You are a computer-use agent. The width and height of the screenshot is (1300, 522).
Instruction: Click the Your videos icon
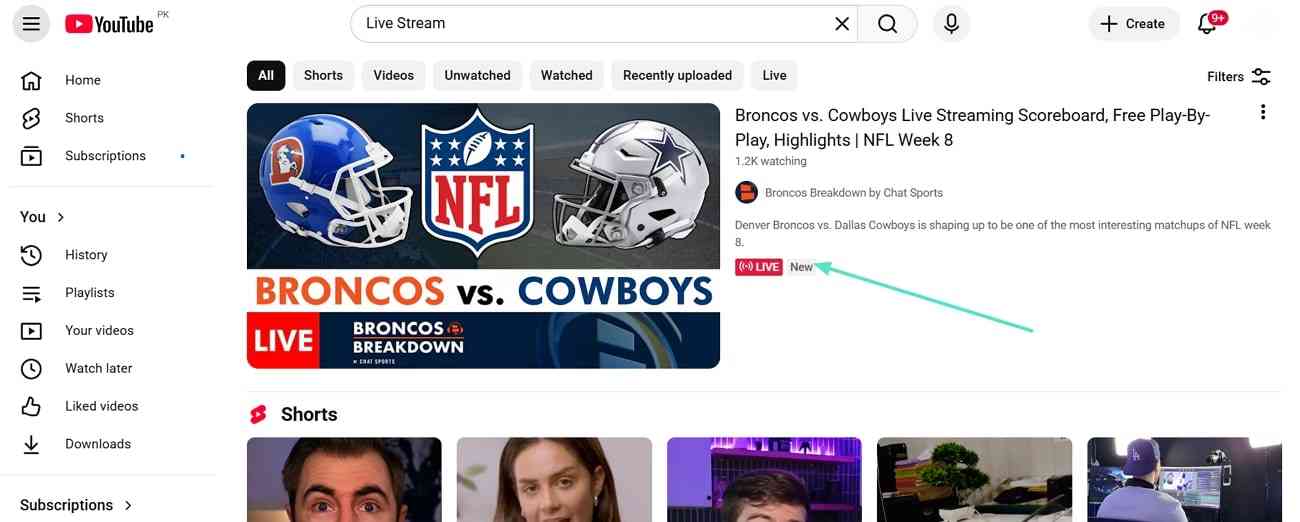[x=31, y=331]
